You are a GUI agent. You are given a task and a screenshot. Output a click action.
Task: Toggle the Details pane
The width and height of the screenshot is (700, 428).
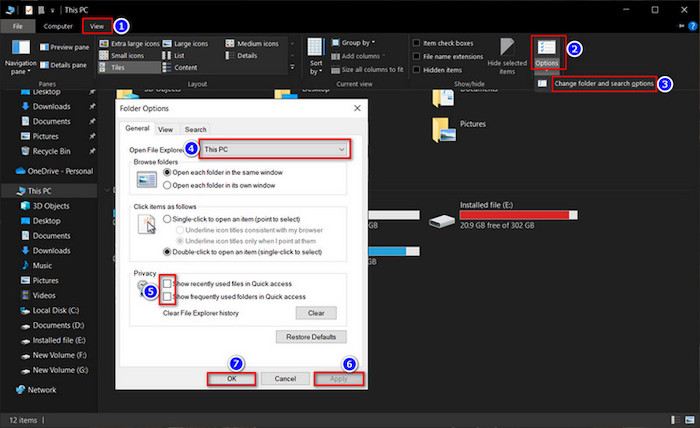pos(63,65)
